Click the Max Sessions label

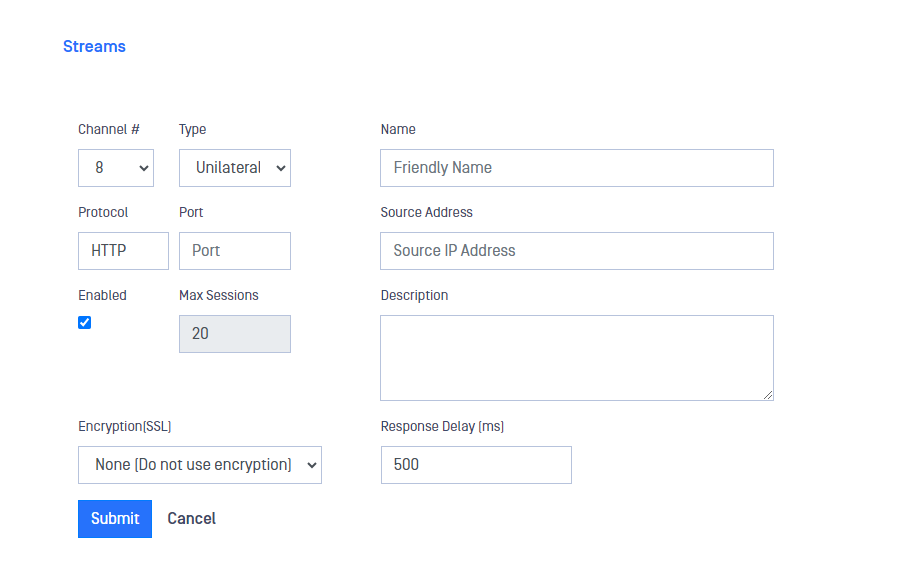[x=219, y=295]
